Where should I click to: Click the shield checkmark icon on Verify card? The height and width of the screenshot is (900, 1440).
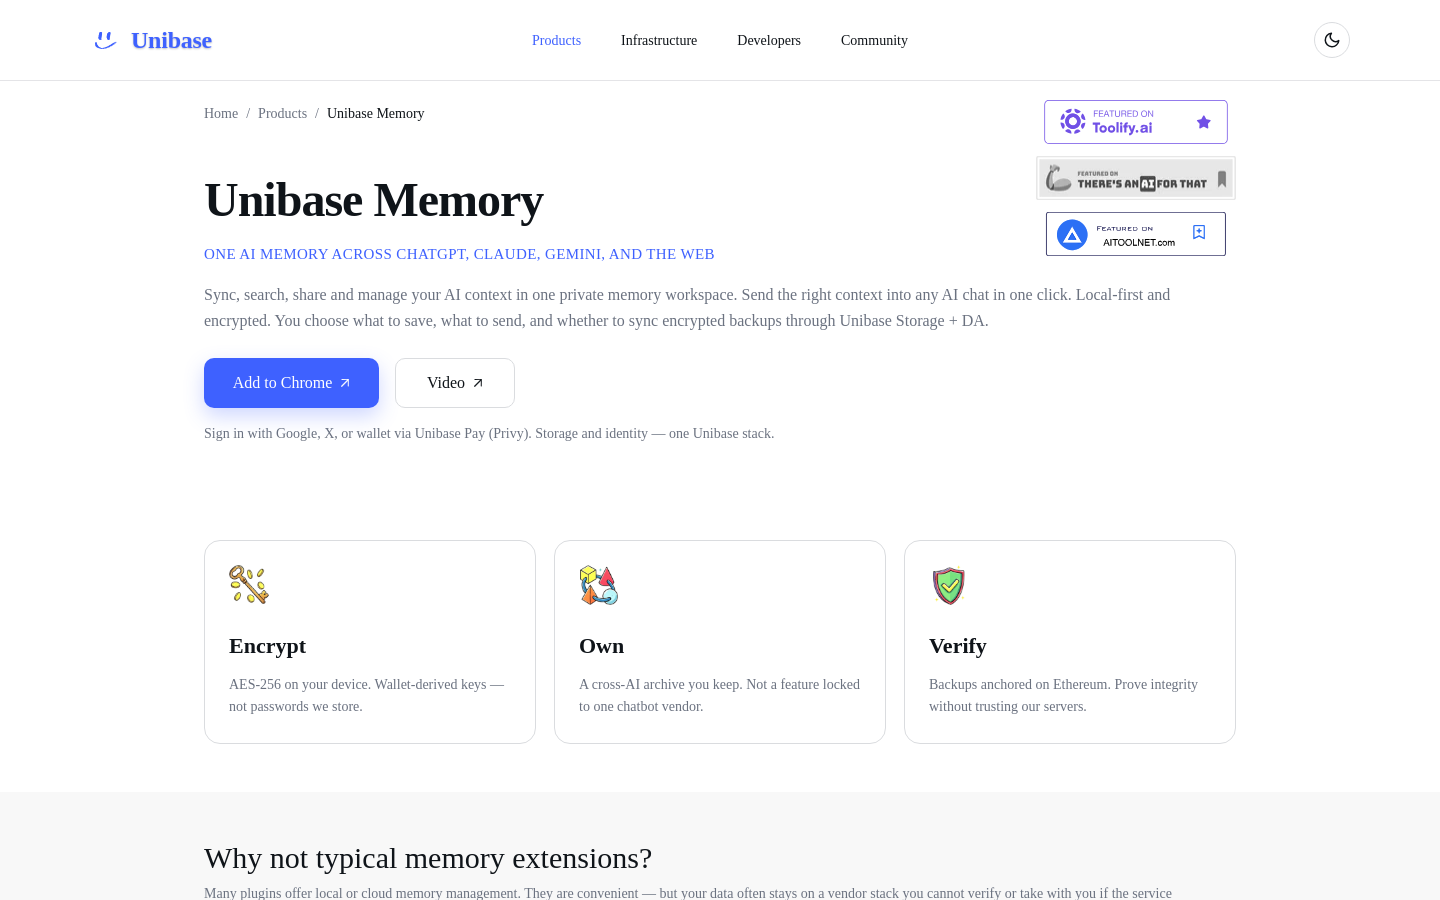(949, 586)
